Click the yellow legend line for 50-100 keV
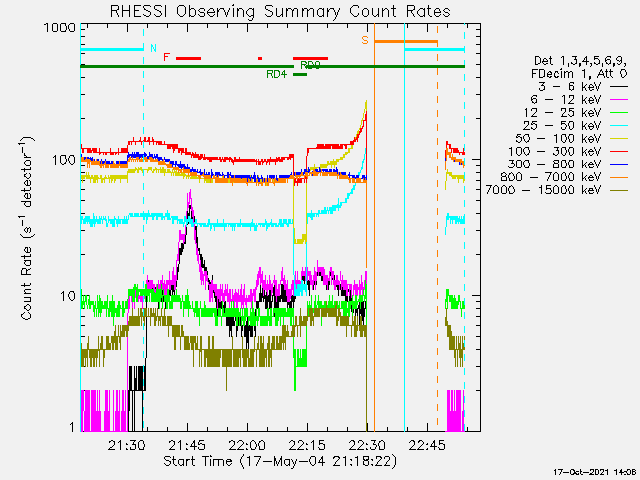Viewport: 640px width, 480px height. pos(619,139)
